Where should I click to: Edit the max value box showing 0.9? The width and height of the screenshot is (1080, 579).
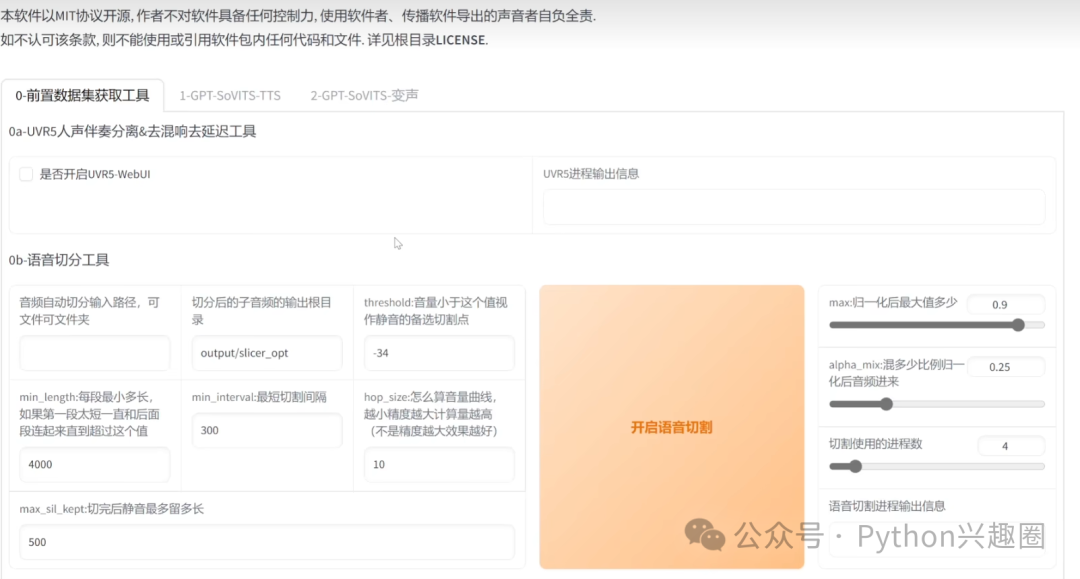coord(1006,303)
